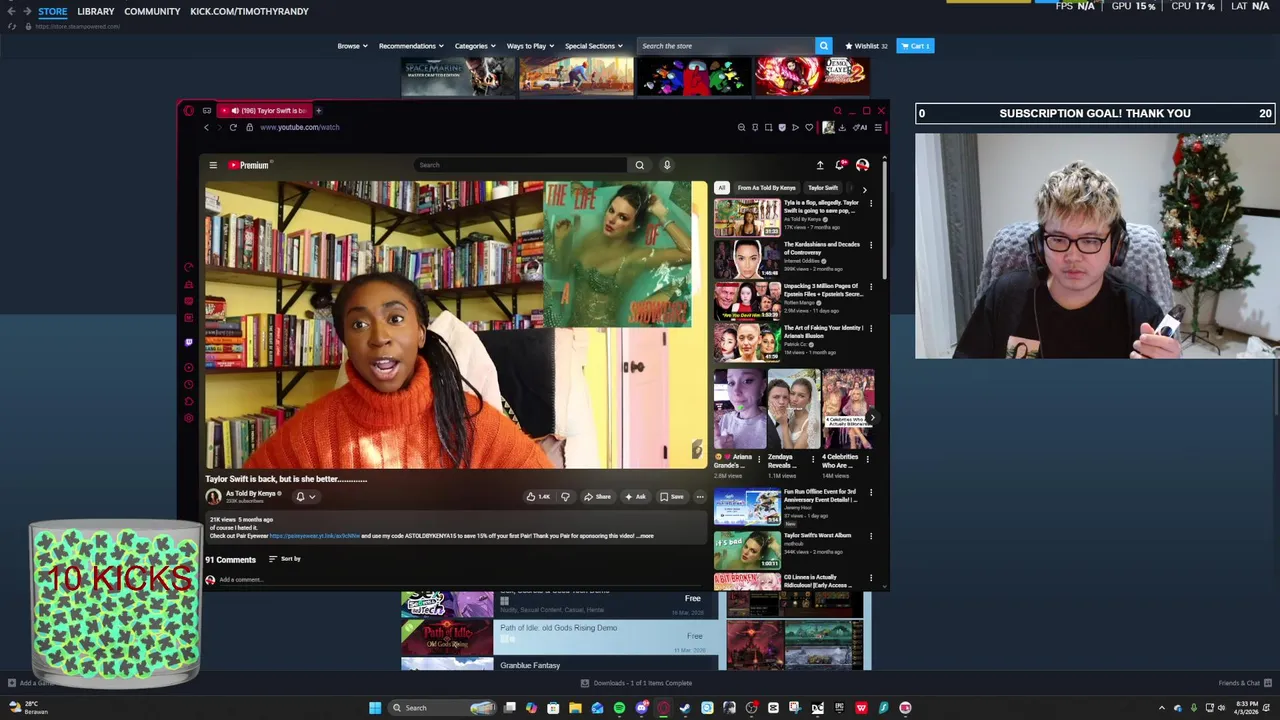Go to YouTube Premium home logo
1280x720 pixels.
pos(249,165)
